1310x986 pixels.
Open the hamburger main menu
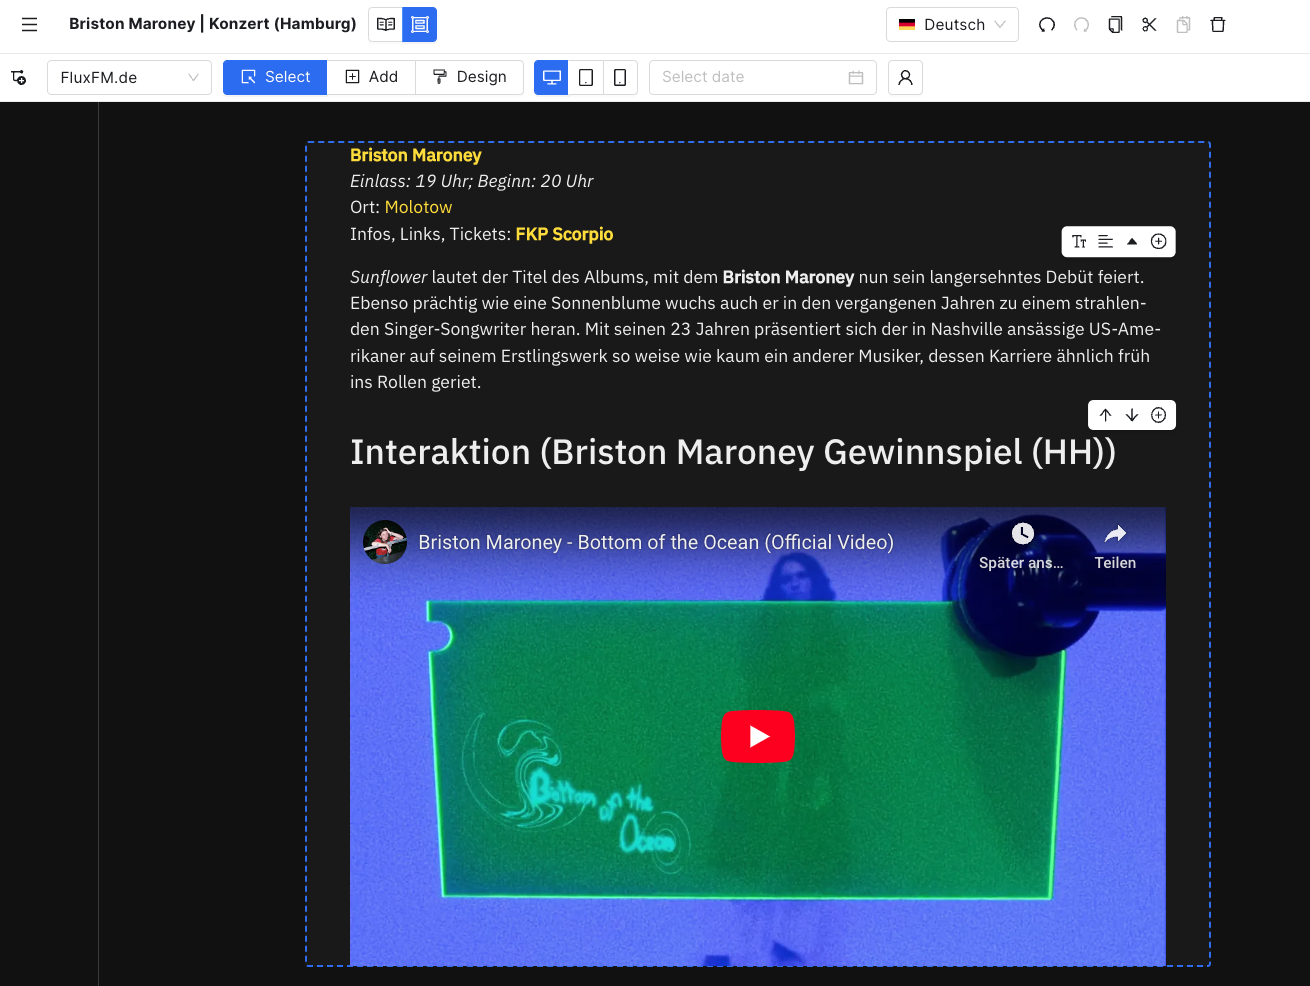[30, 24]
